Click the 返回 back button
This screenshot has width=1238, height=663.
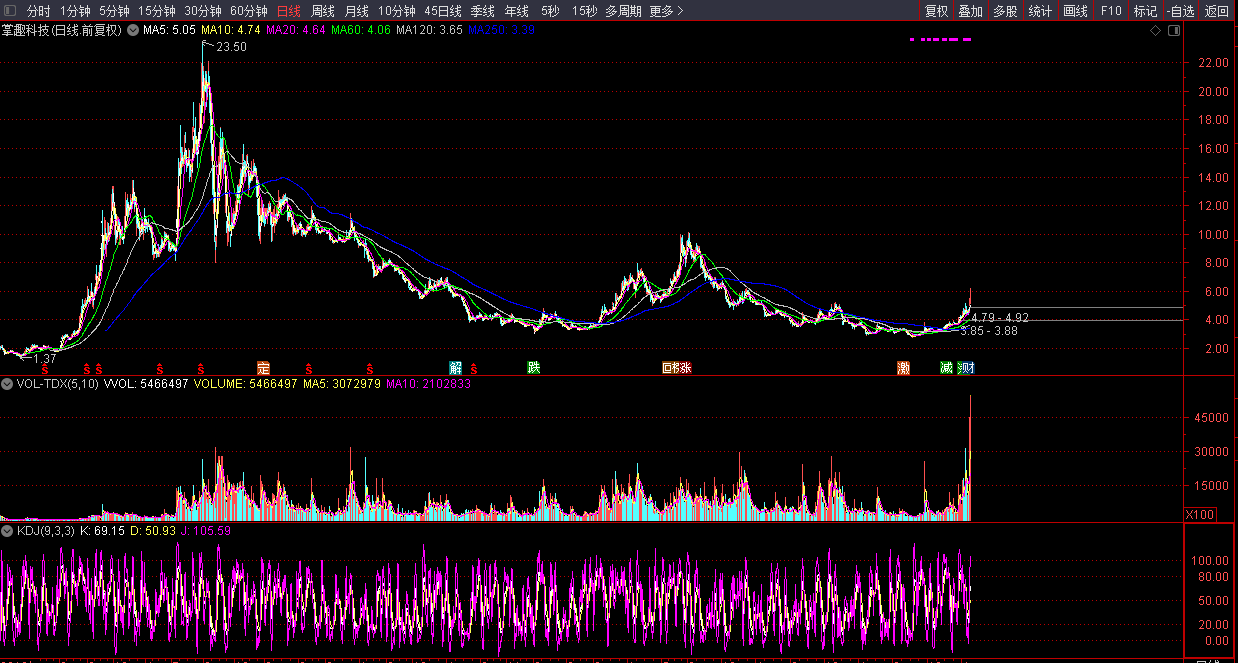(1217, 11)
